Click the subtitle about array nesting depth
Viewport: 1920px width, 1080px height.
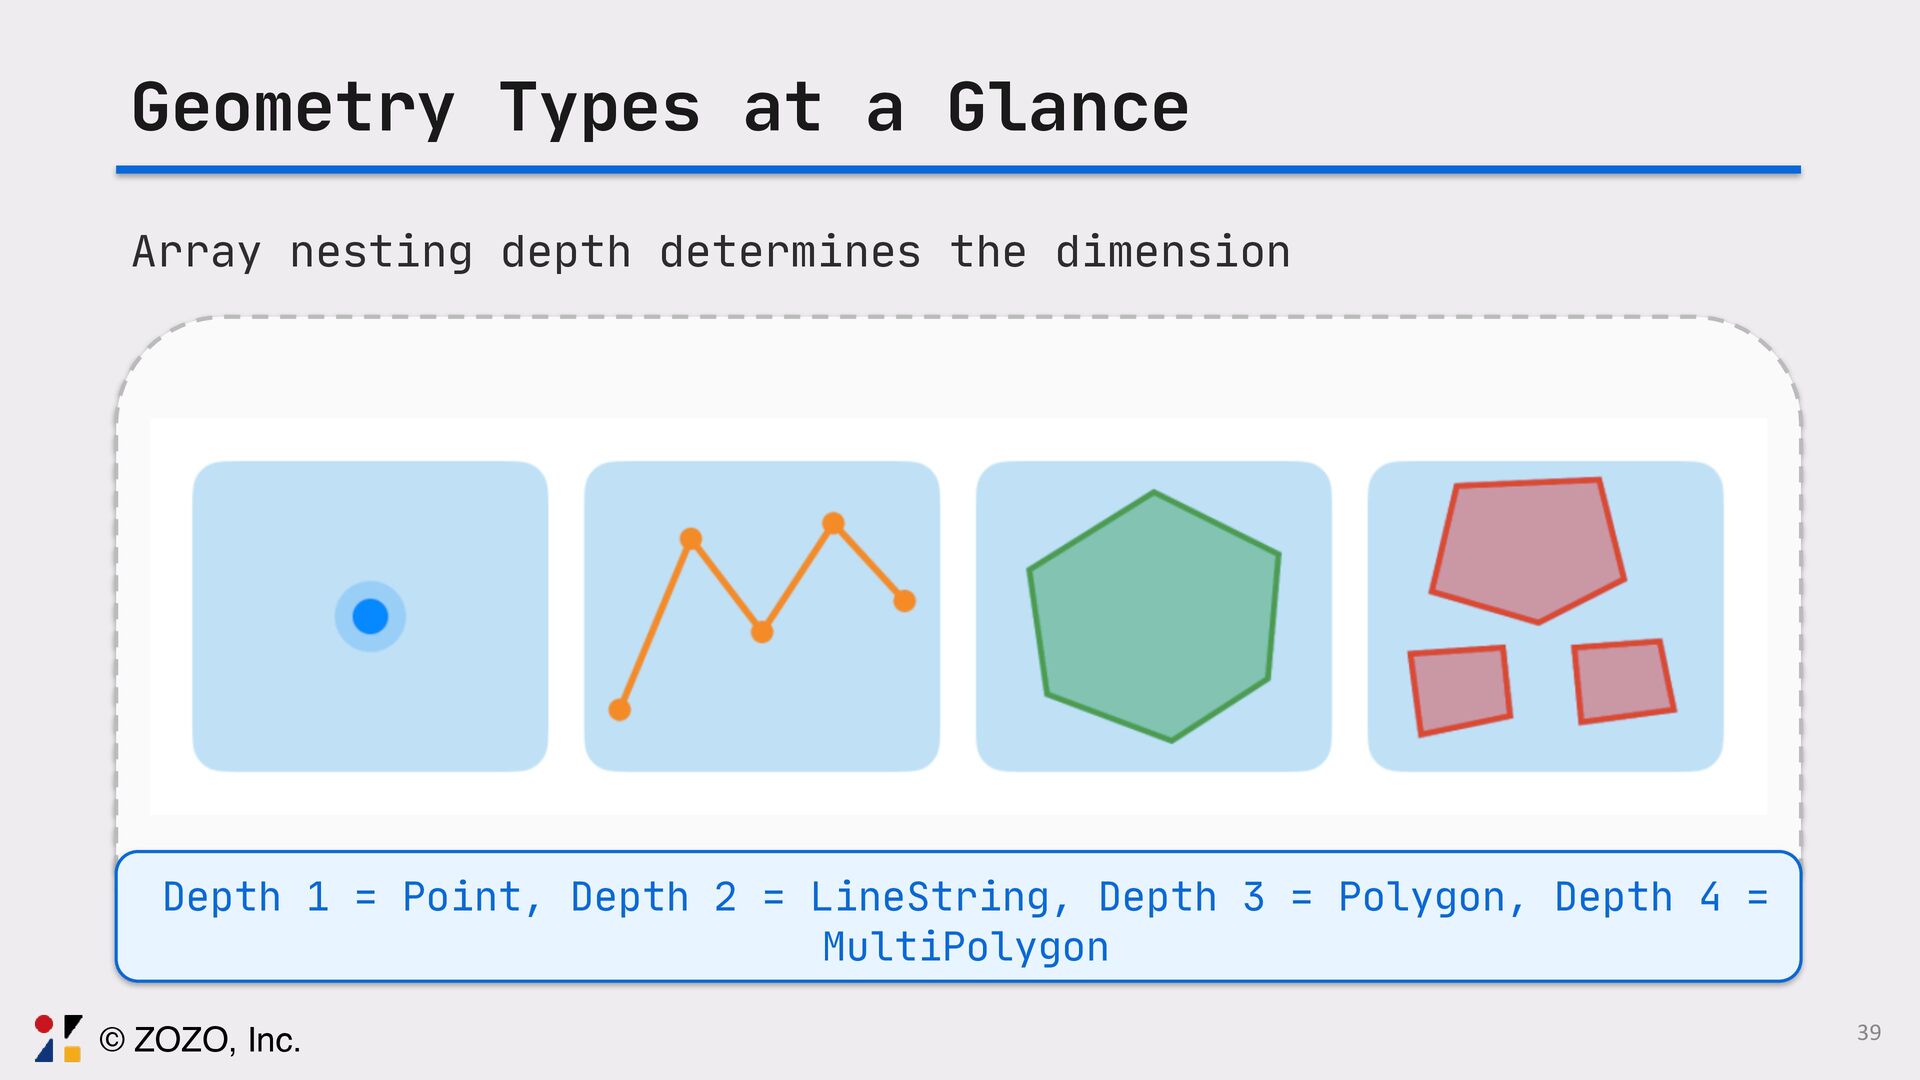[x=711, y=252]
